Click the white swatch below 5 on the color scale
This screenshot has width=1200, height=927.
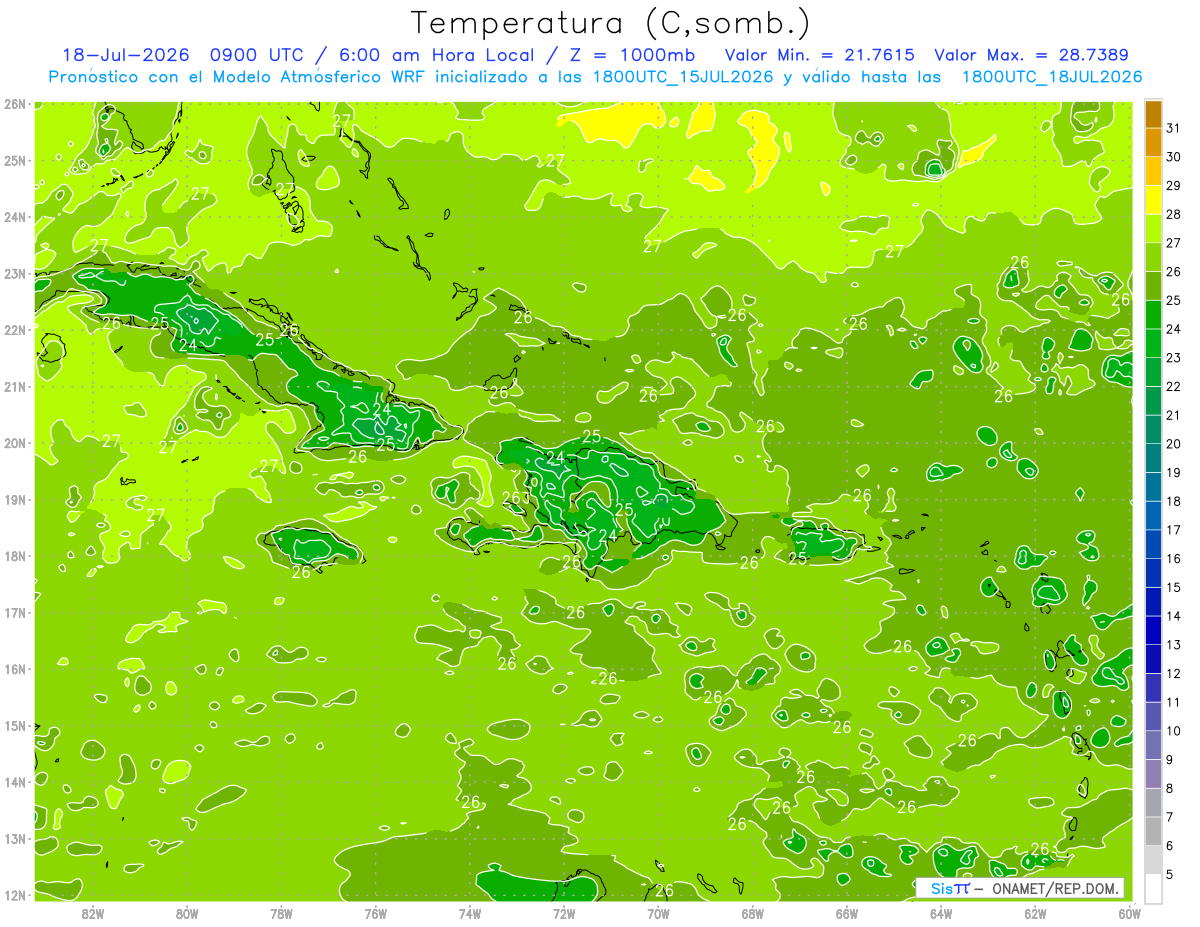[x=1152, y=888]
